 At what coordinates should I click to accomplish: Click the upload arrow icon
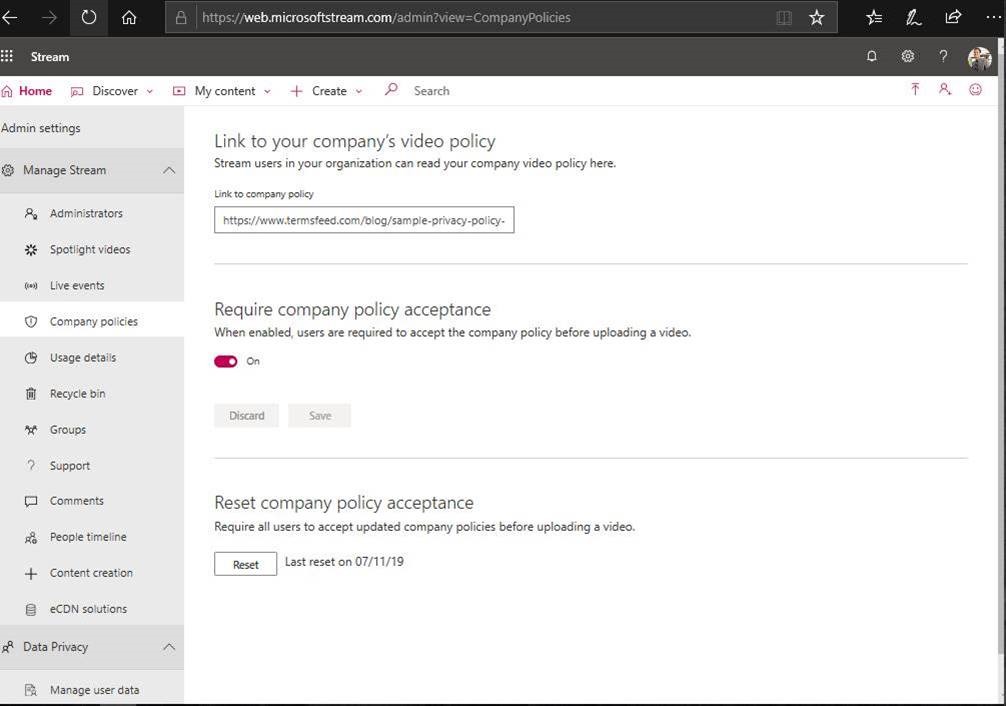click(x=914, y=90)
